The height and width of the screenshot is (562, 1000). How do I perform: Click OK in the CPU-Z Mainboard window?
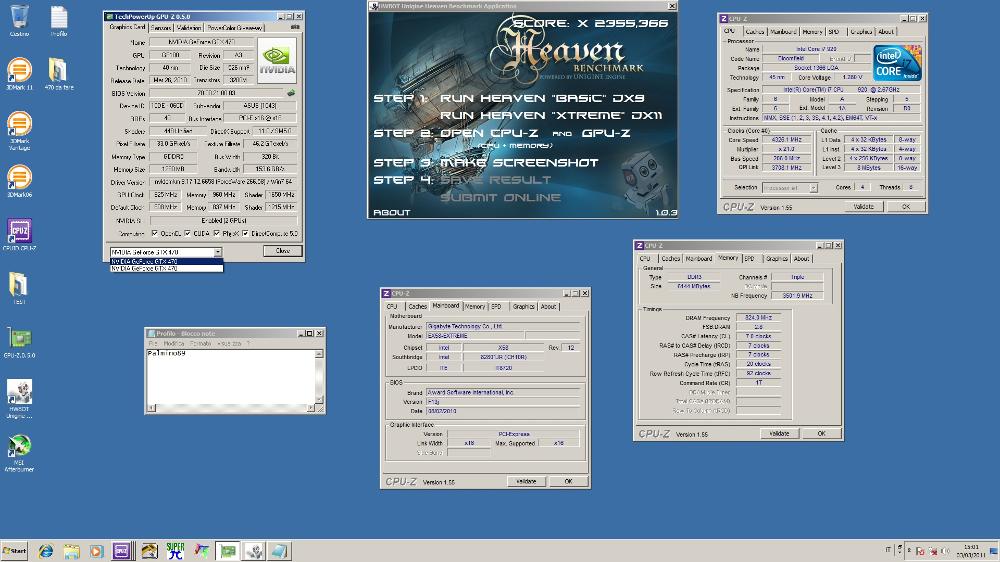(568, 481)
